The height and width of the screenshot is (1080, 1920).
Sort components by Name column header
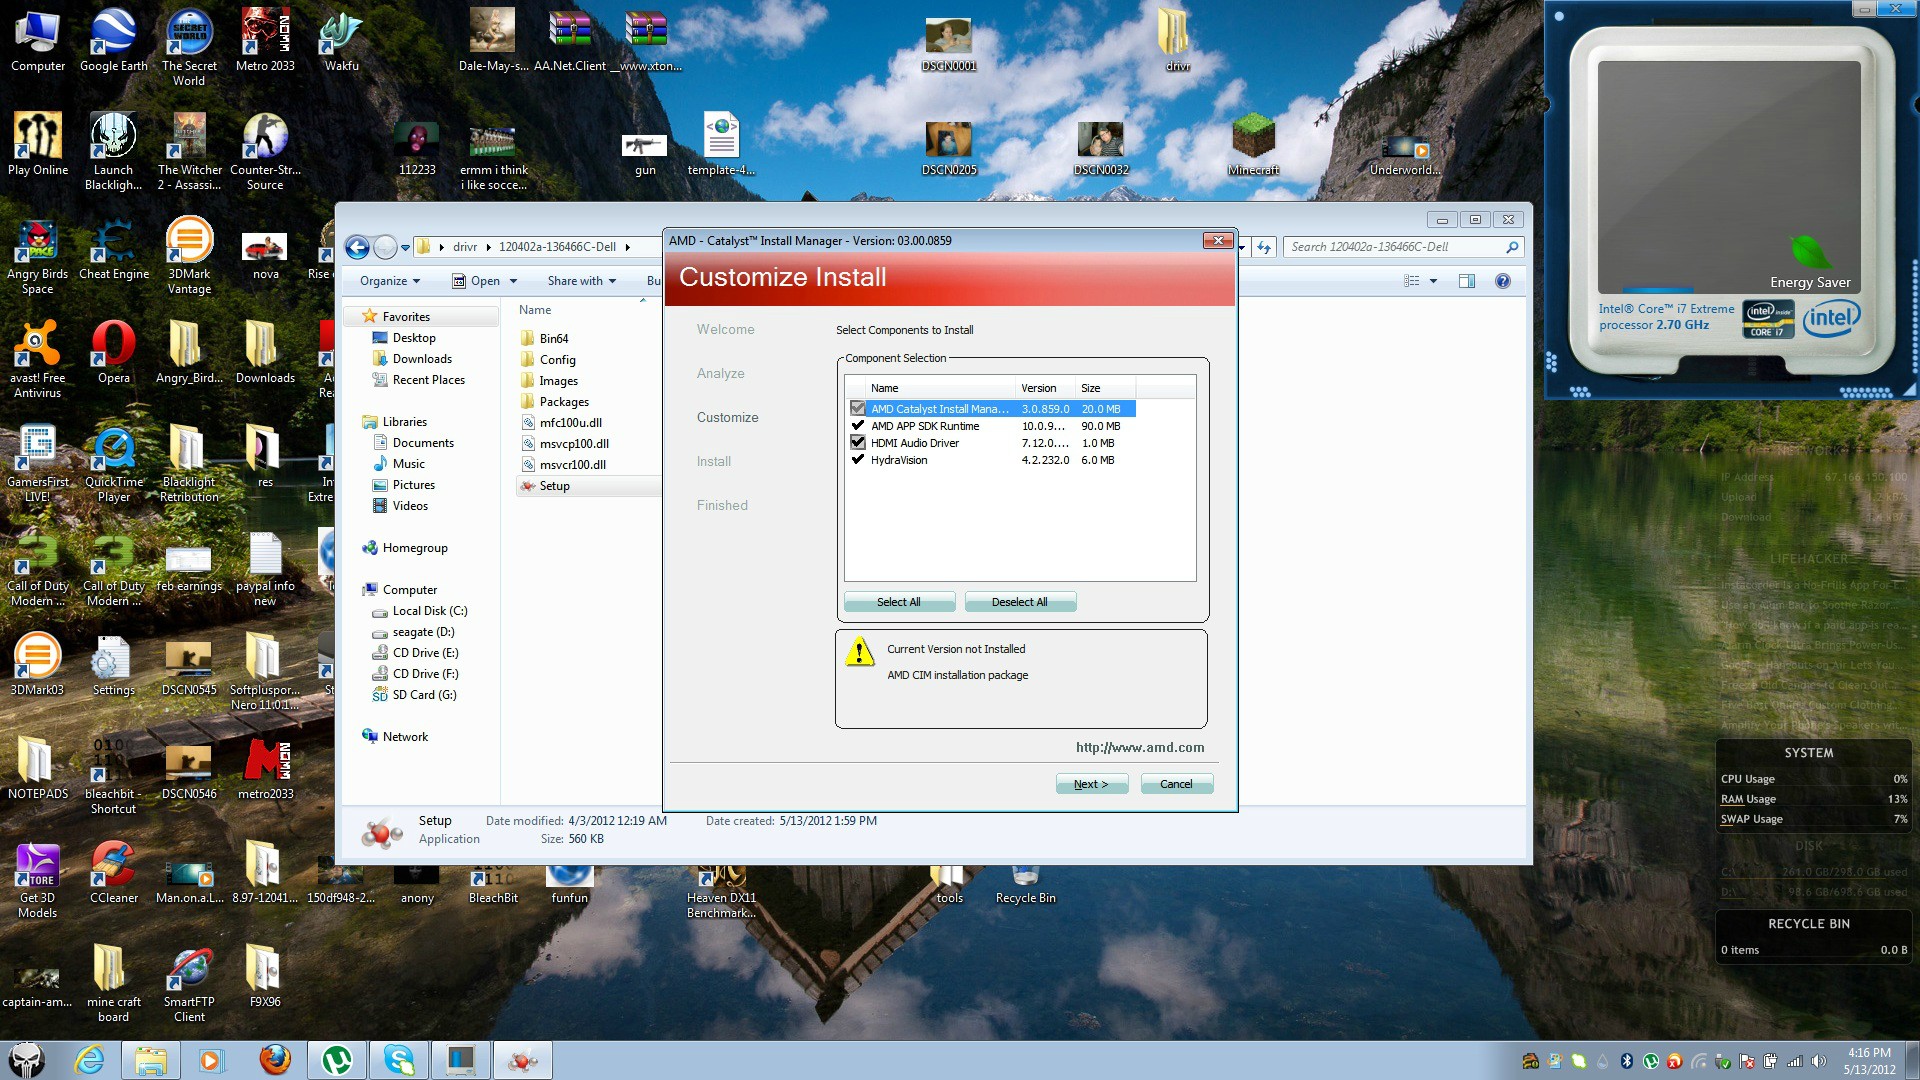[x=940, y=388]
